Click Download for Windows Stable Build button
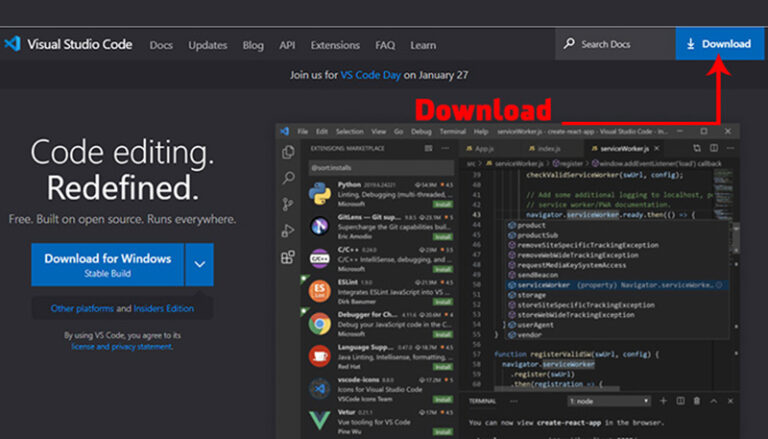Image resolution: width=768 pixels, height=439 pixels. coord(108,265)
